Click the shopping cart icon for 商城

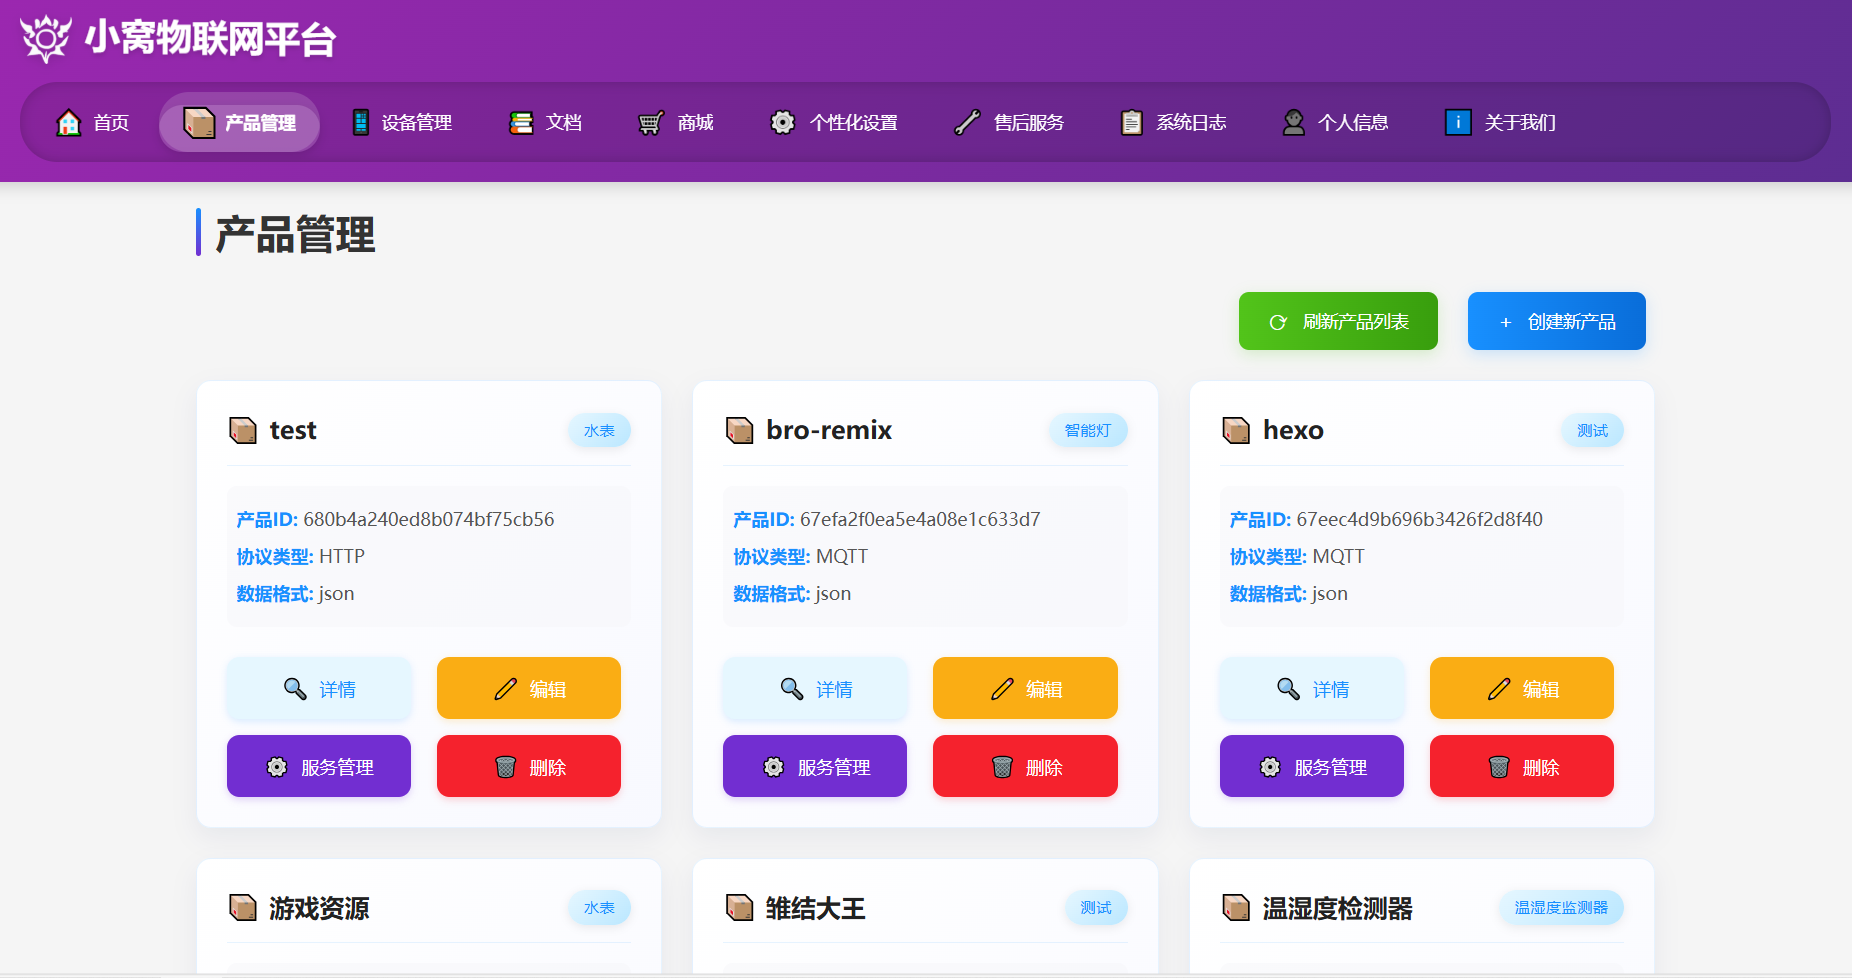[651, 122]
